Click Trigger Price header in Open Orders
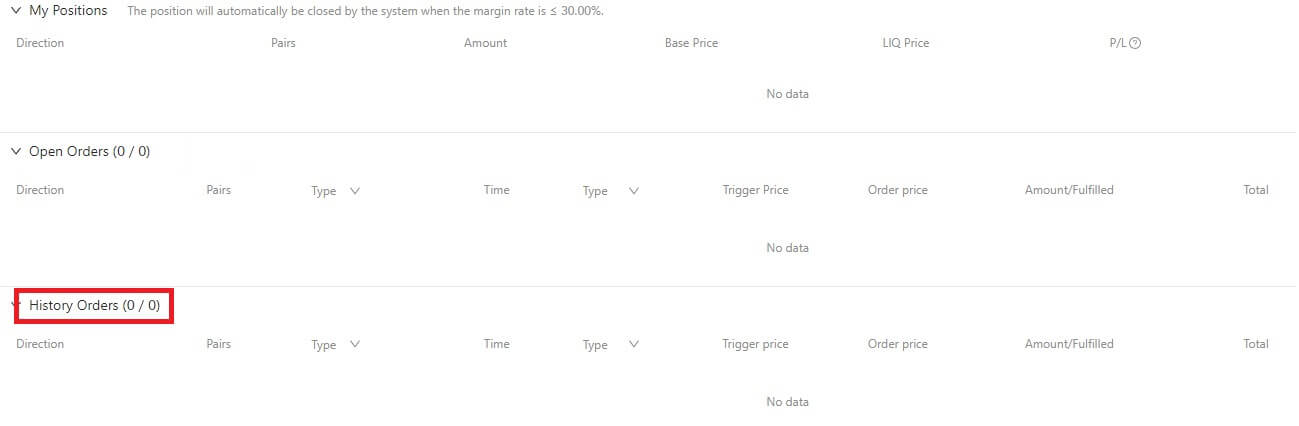 (x=755, y=190)
